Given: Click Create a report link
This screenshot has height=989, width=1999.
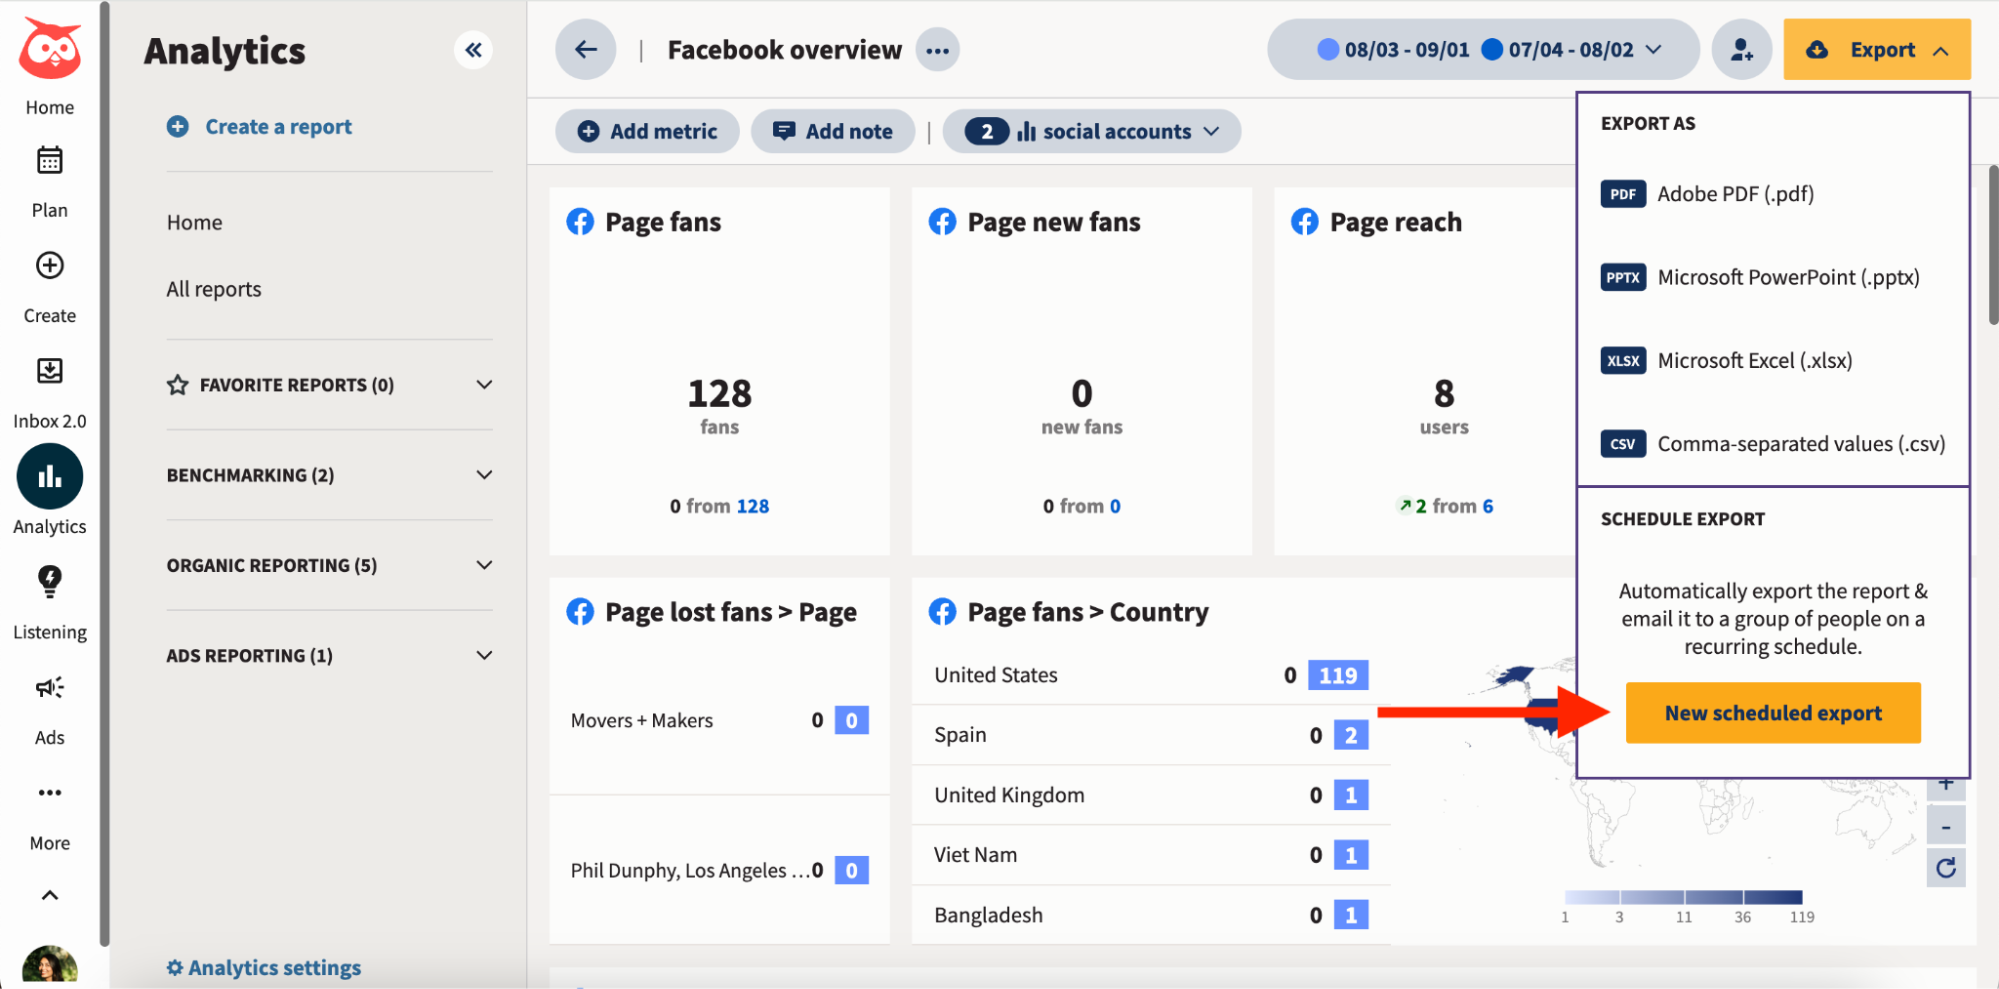Looking at the screenshot, I should (x=260, y=126).
